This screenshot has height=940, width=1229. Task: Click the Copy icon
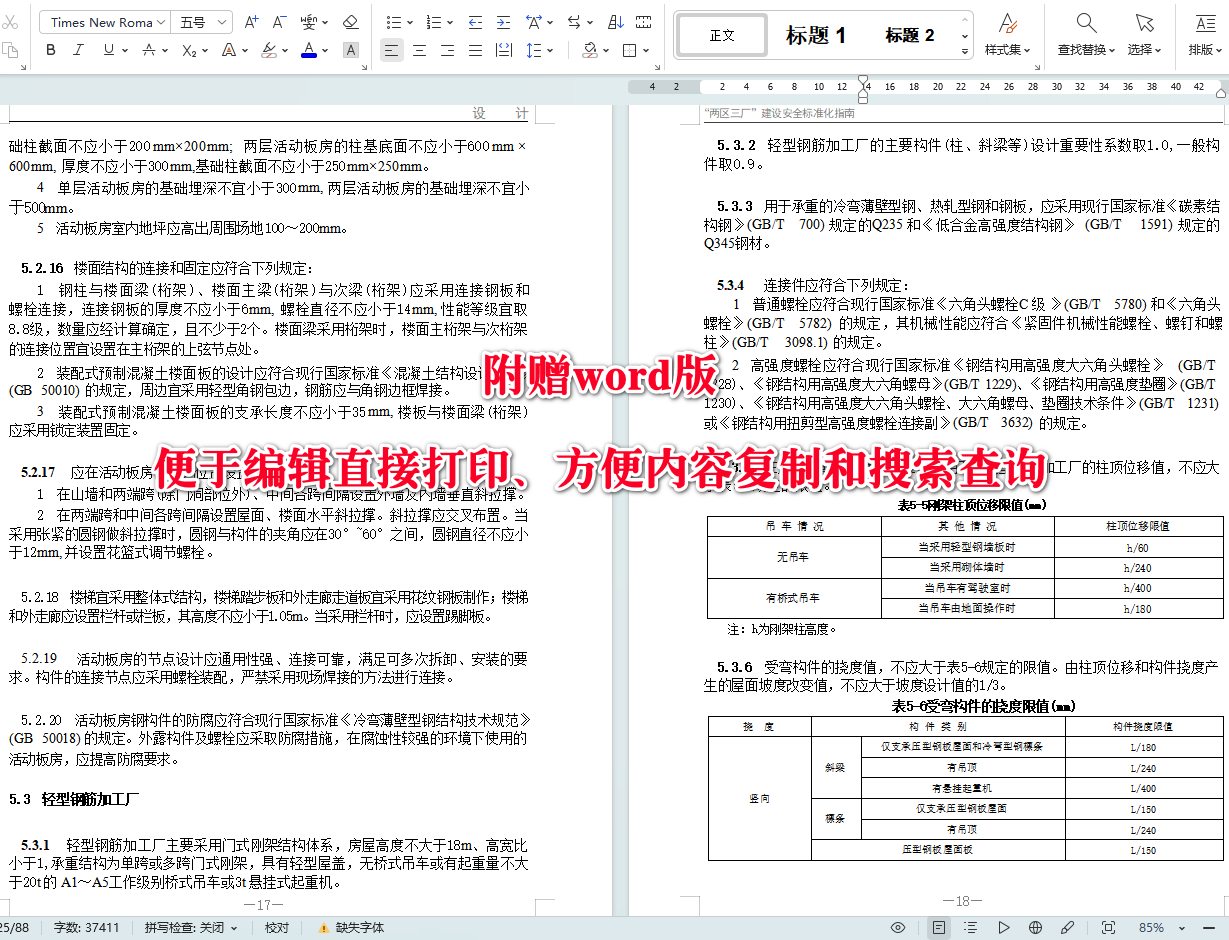point(9,49)
